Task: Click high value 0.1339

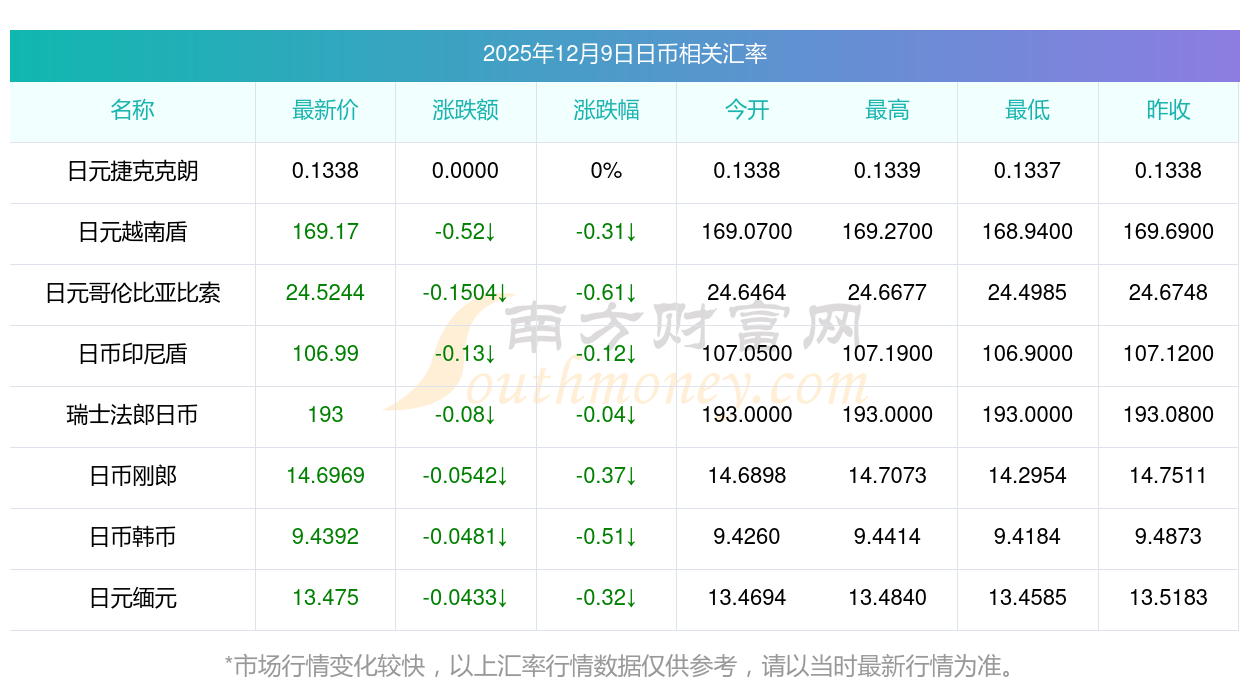Action: (887, 171)
